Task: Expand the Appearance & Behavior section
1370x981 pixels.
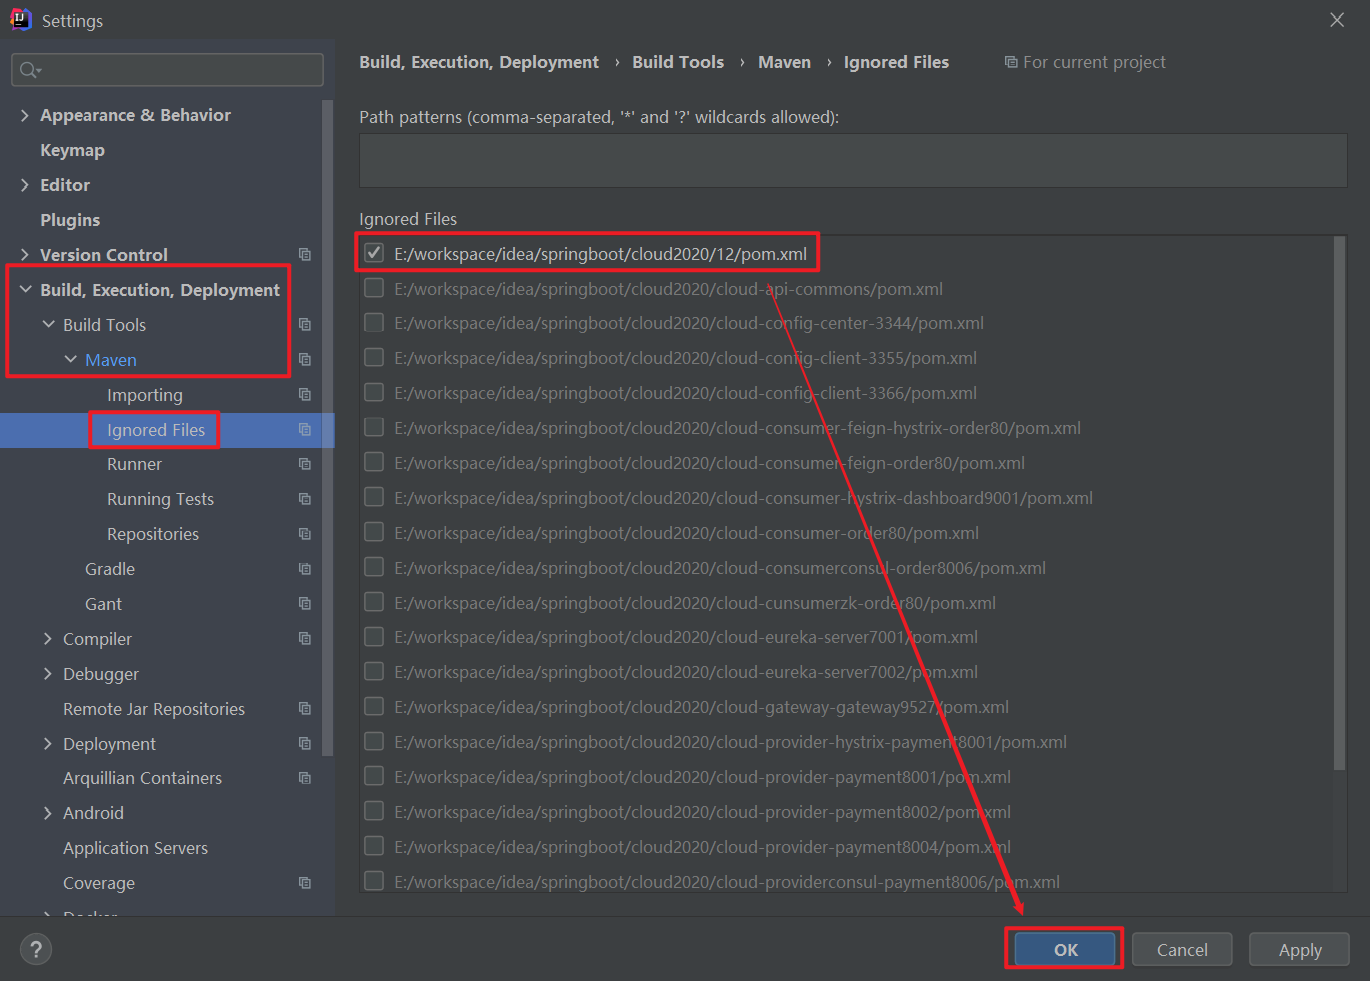Action: (25, 114)
